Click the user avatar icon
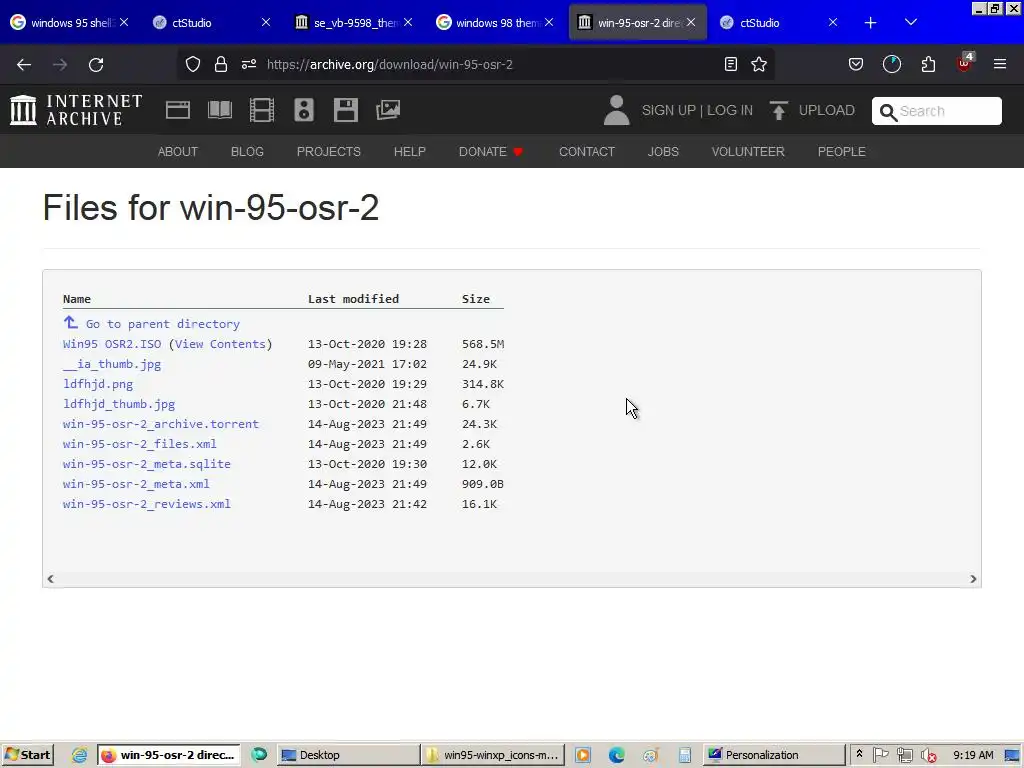Screen dimensions: 1024x768 [x=616, y=110]
